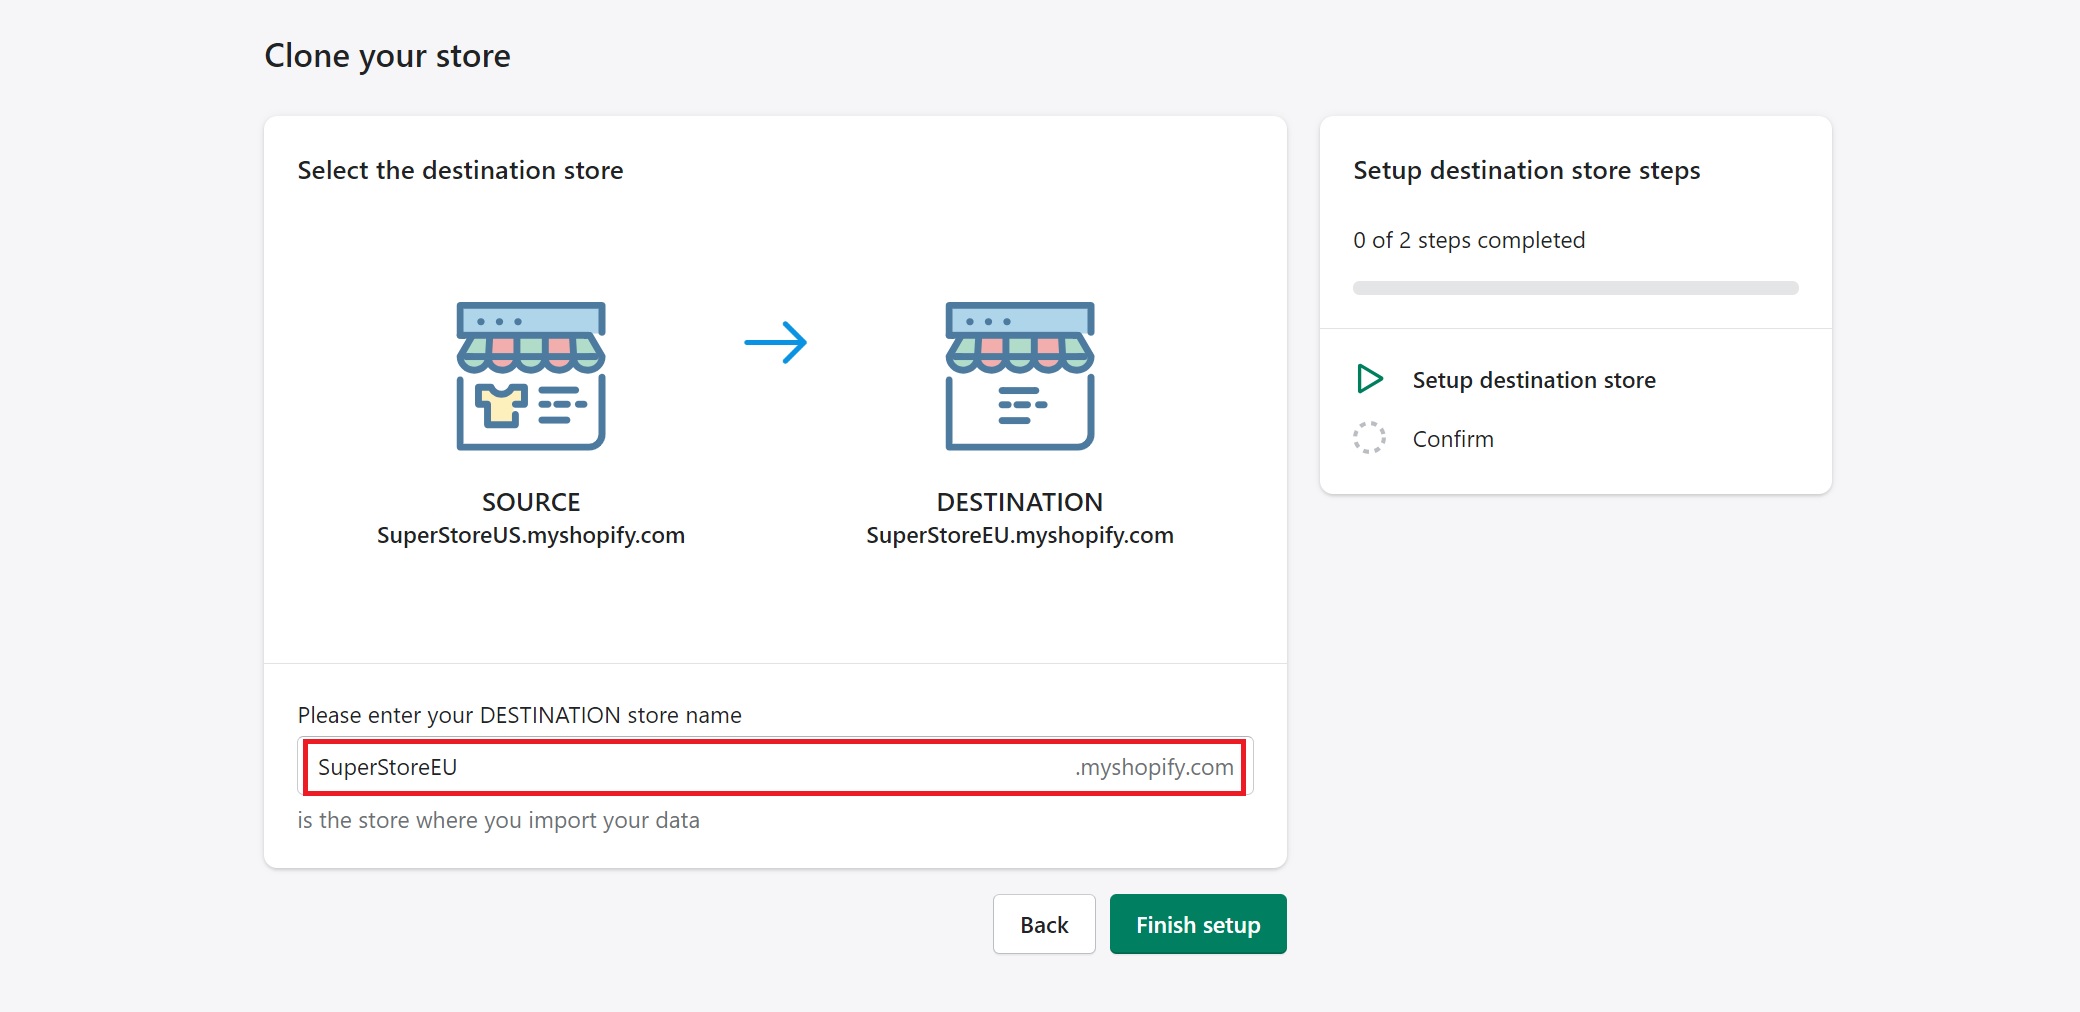
Task: Focus the destination store name field
Action: coord(775,767)
